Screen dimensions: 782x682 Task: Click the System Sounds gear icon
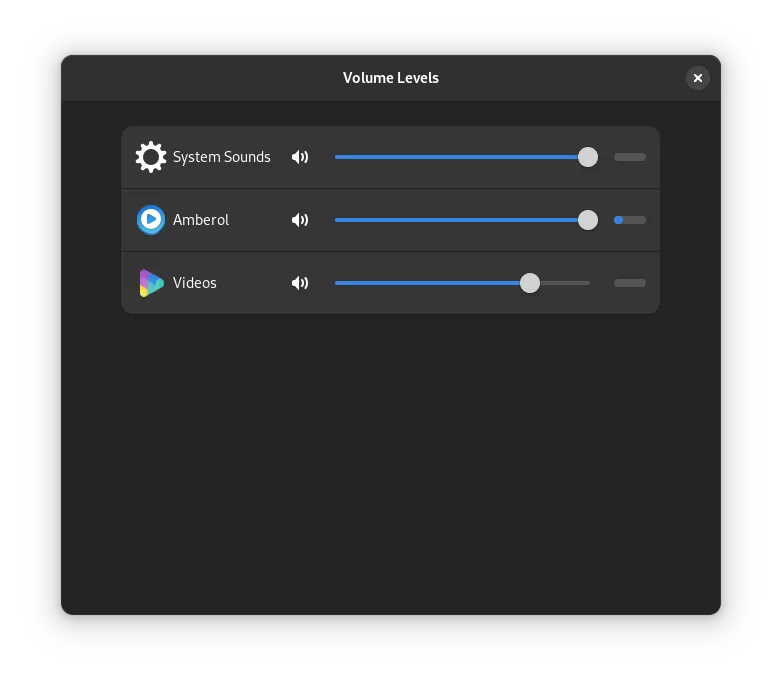click(x=151, y=157)
